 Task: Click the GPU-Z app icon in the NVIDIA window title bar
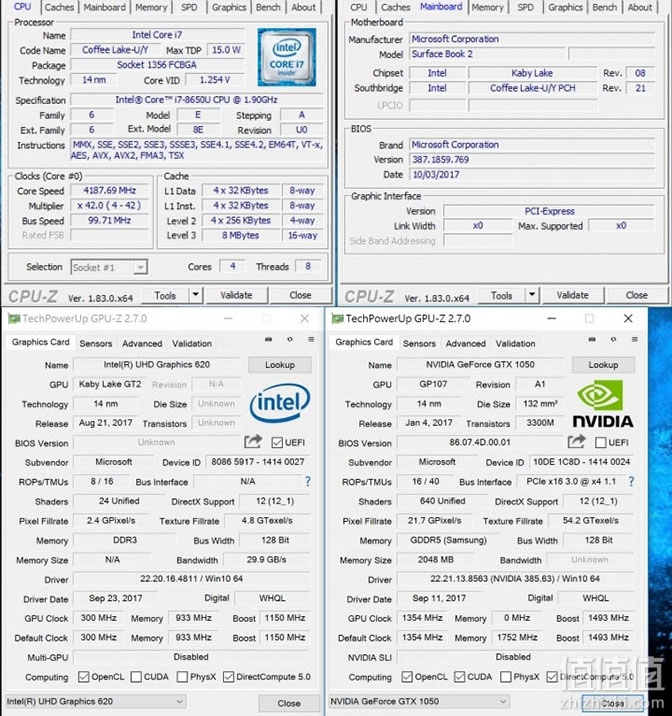tap(337, 318)
